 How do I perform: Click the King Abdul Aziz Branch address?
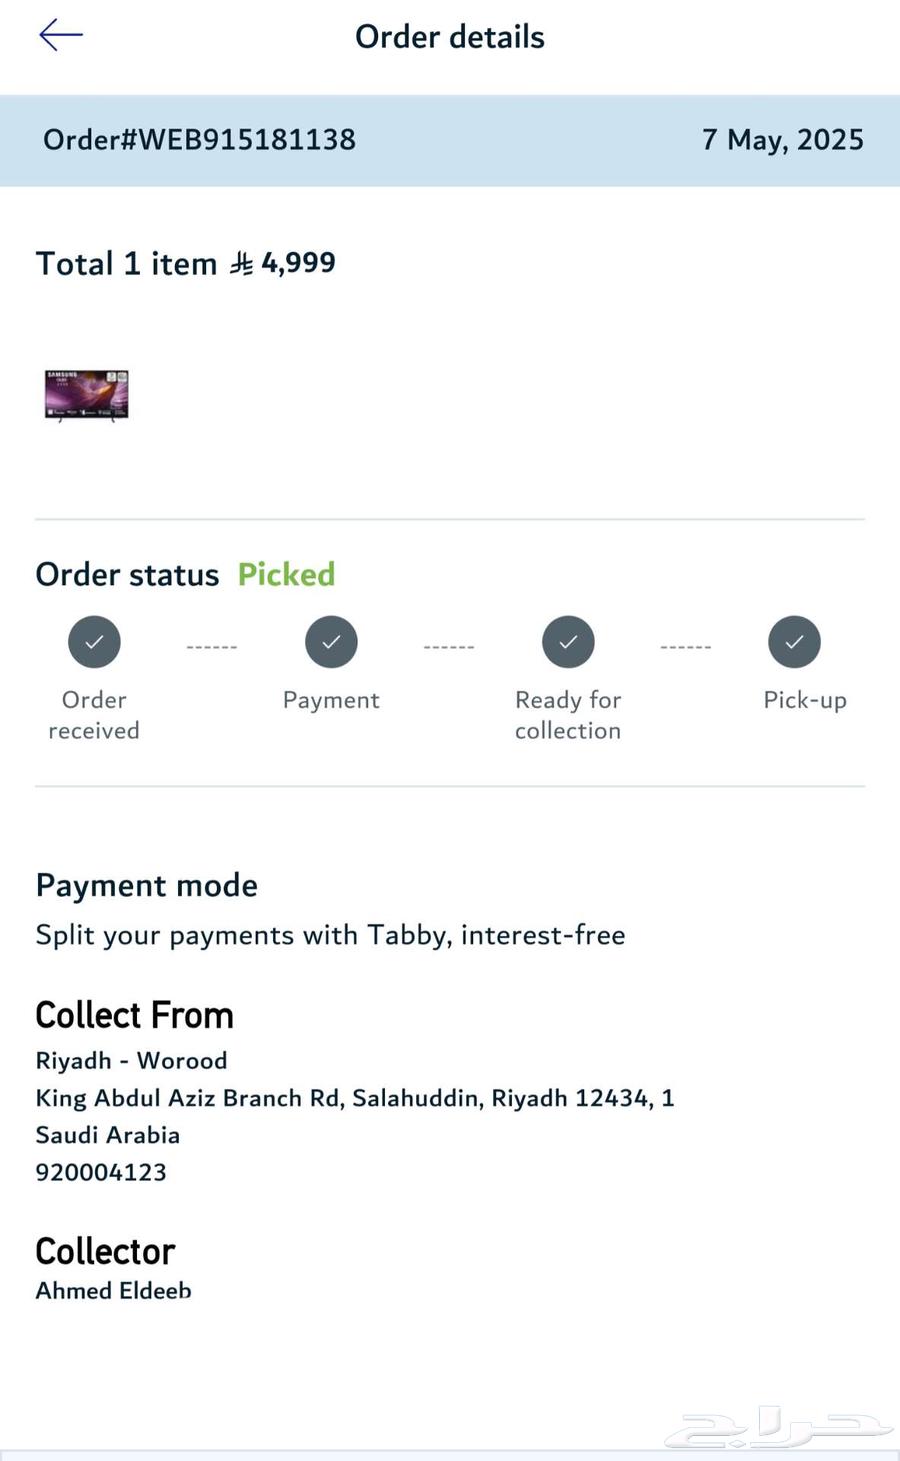click(x=355, y=1098)
